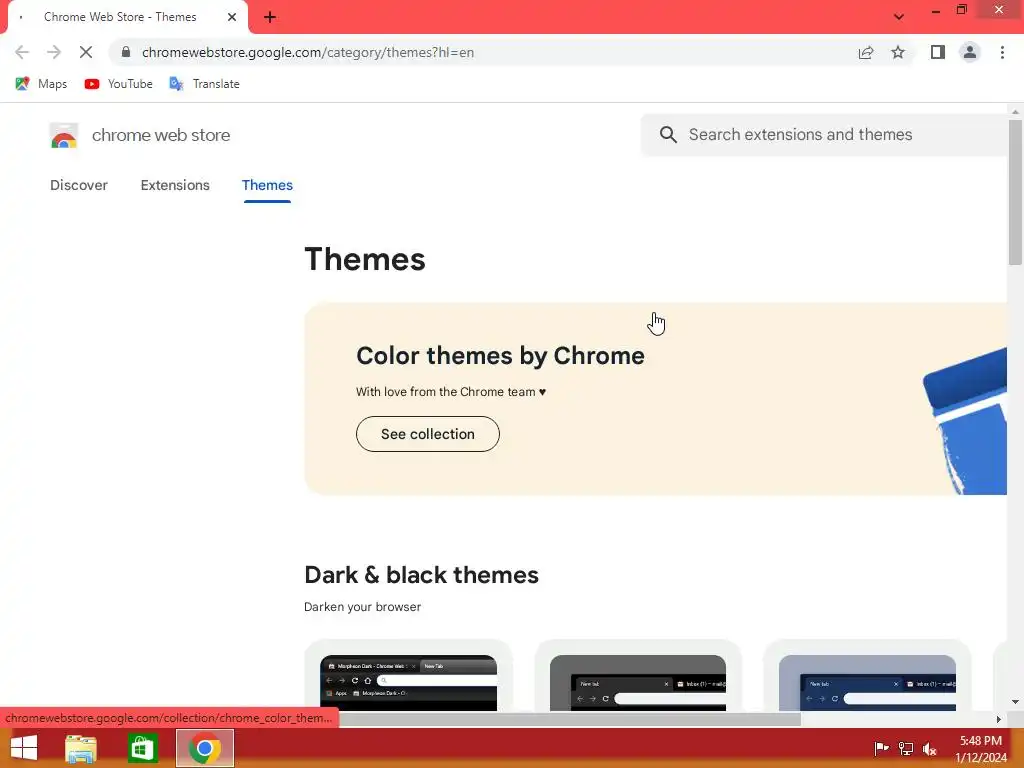
Task: Click the browser back arrow
Action: [x=22, y=52]
